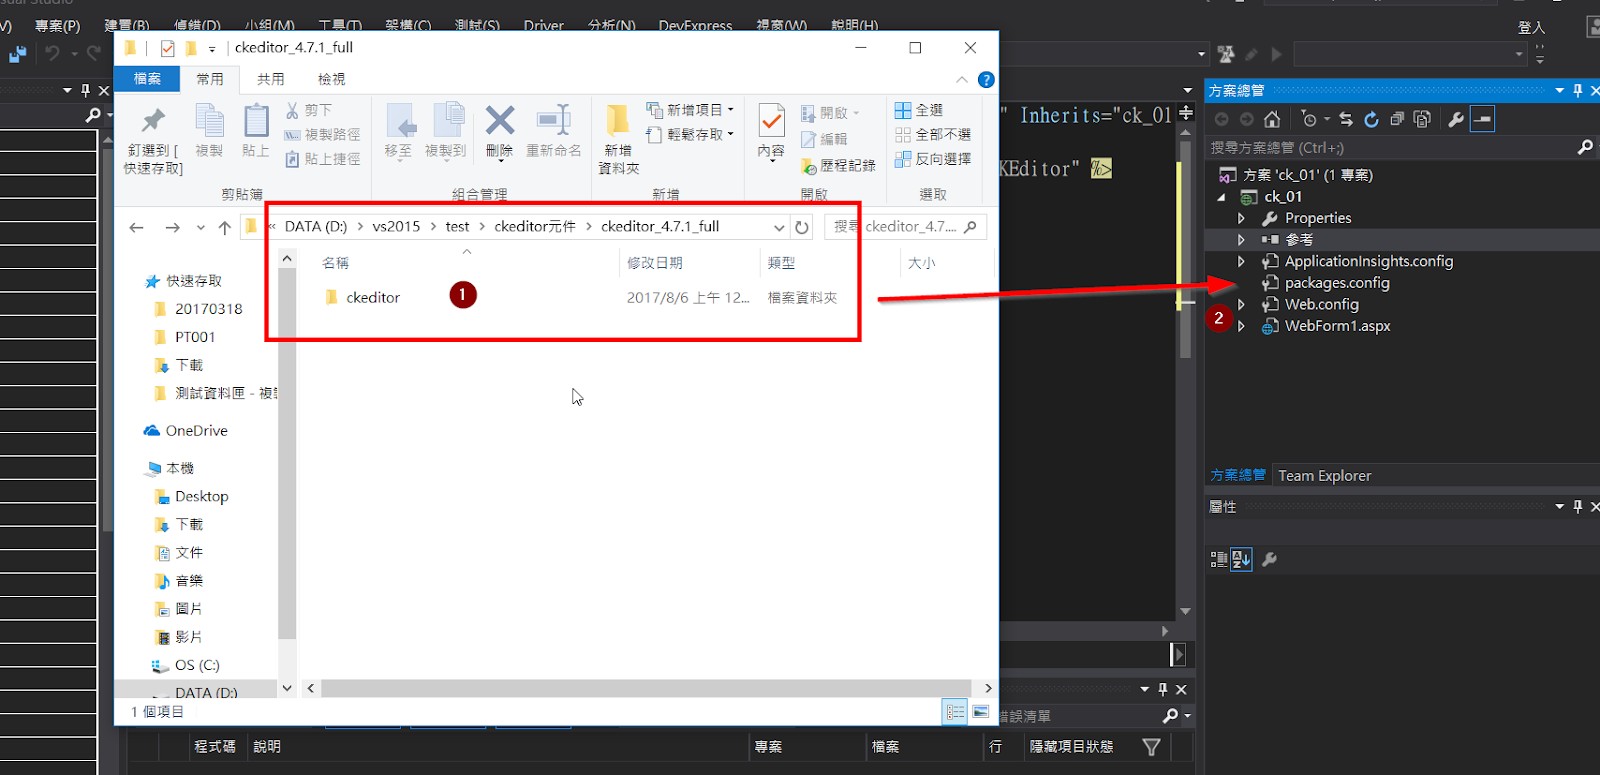The image size is (1600, 775).
Task: Toggle checkbox icon in Explorer title bar
Action: click(x=167, y=48)
